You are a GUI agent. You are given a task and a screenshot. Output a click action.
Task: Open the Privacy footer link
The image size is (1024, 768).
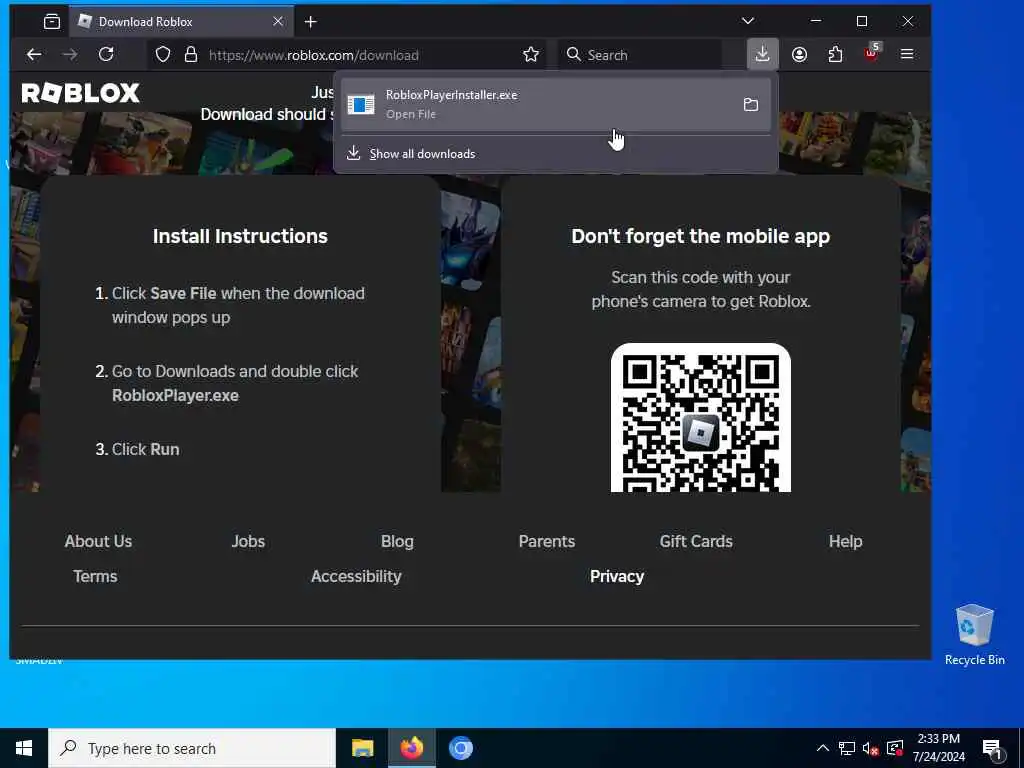617,576
